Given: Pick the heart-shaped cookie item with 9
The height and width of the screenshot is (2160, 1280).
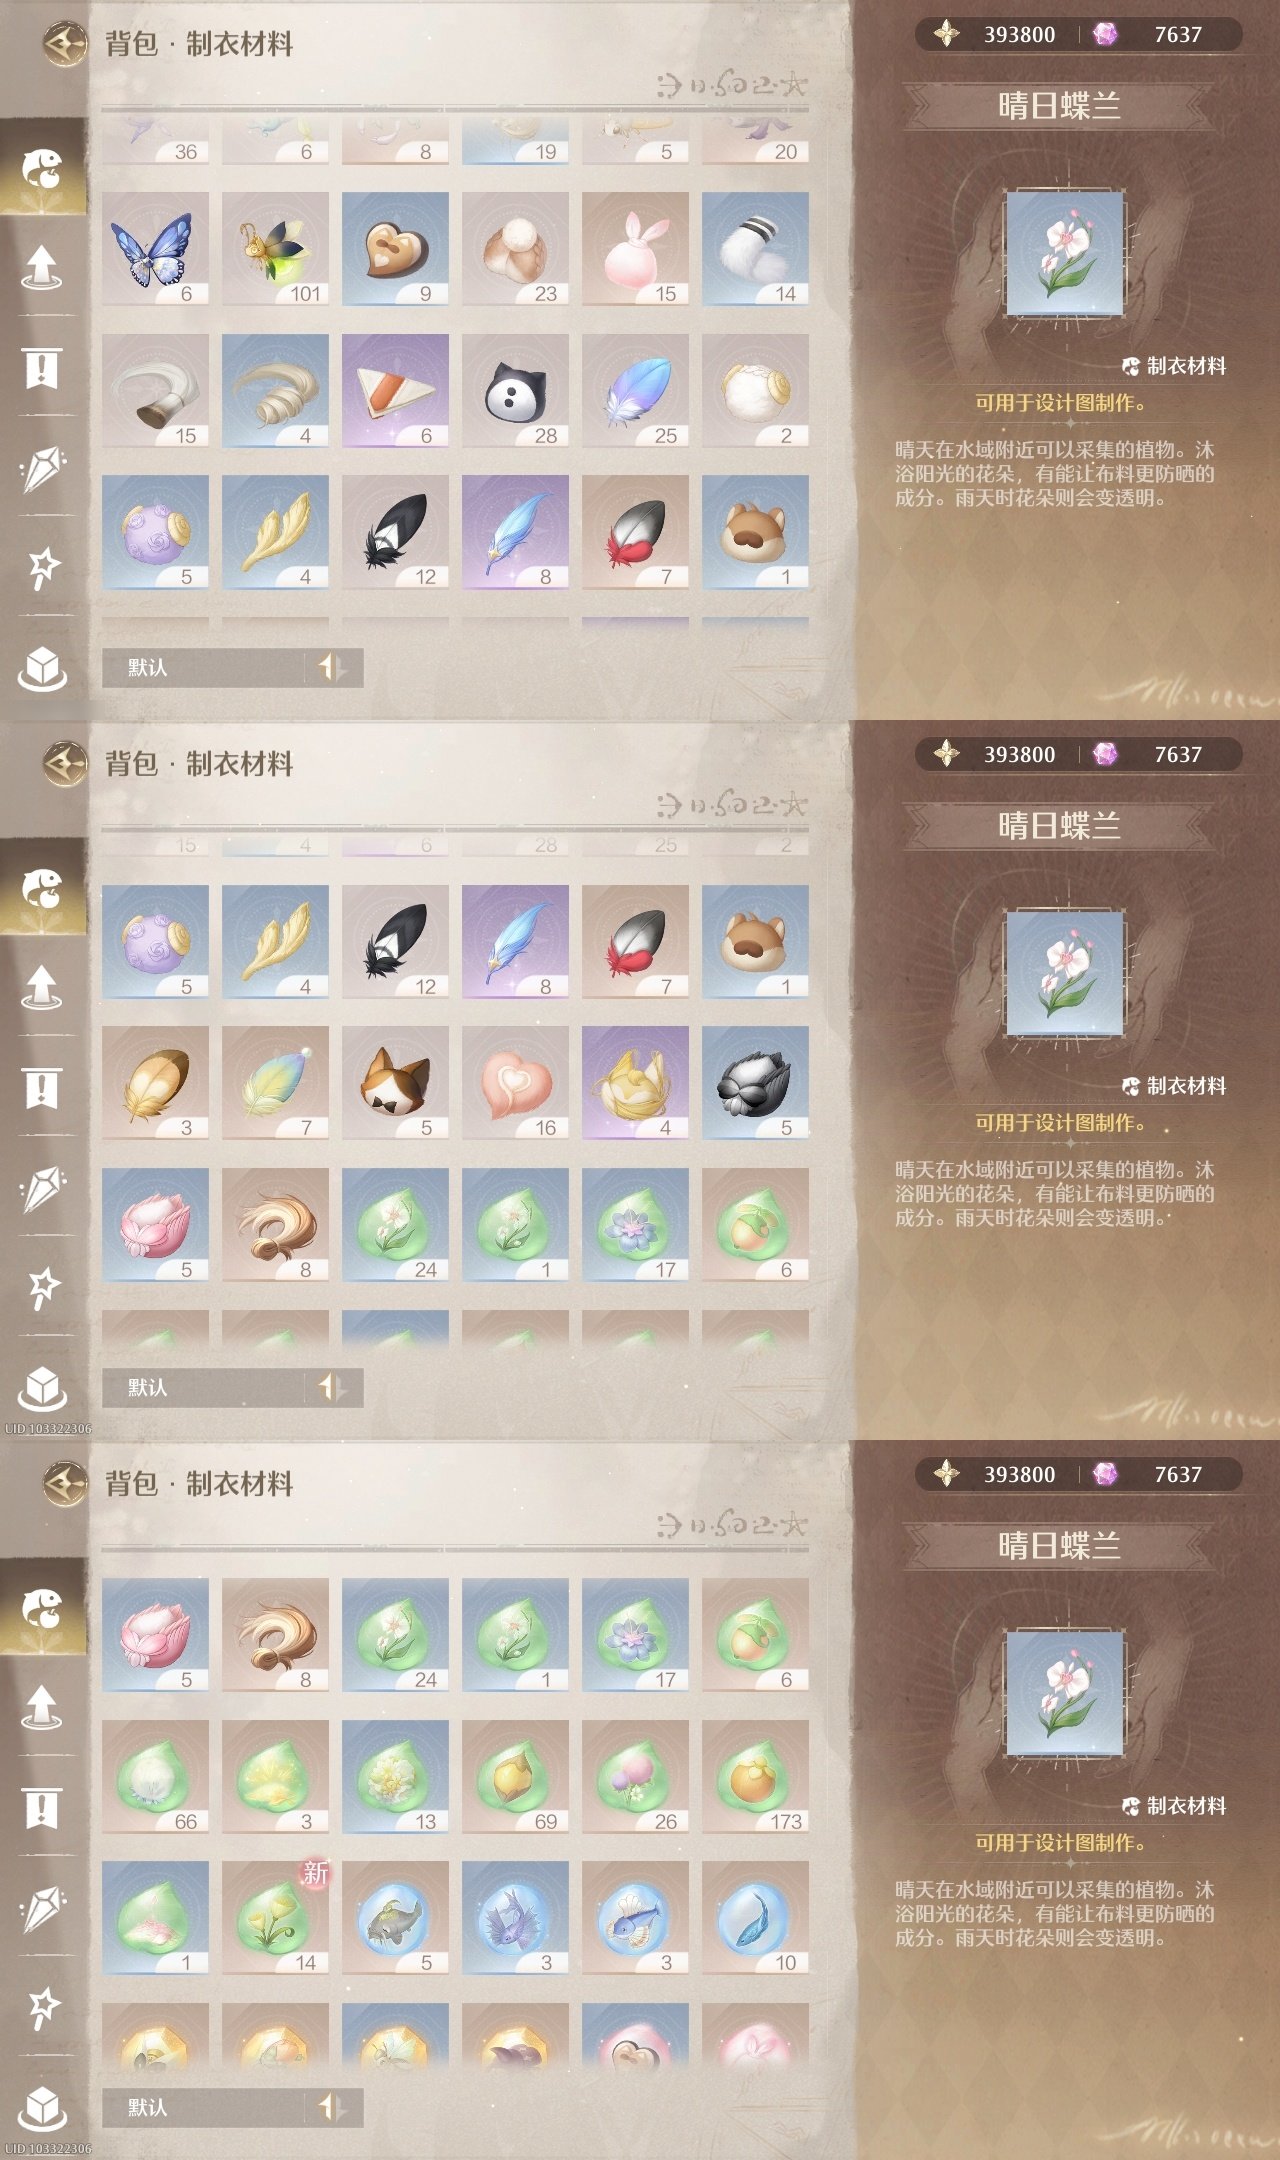Looking at the screenshot, I should [395, 249].
